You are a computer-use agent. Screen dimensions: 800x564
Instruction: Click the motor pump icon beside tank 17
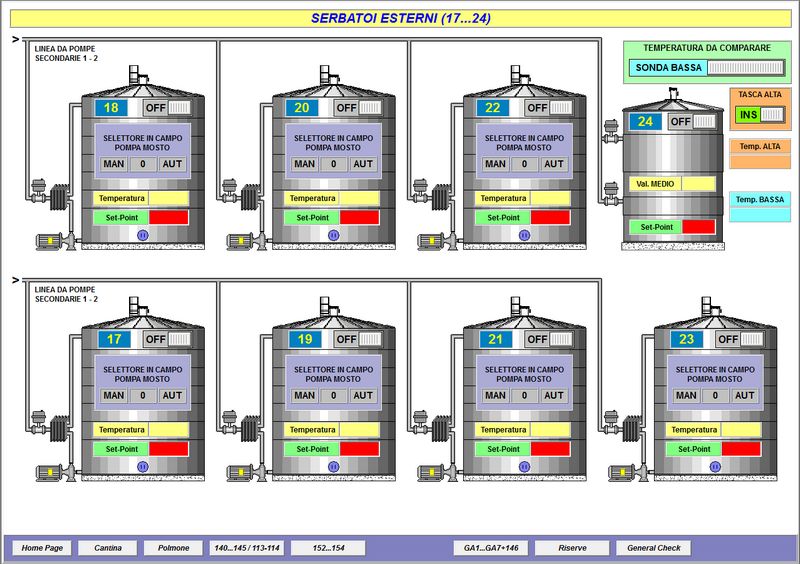coord(50,471)
